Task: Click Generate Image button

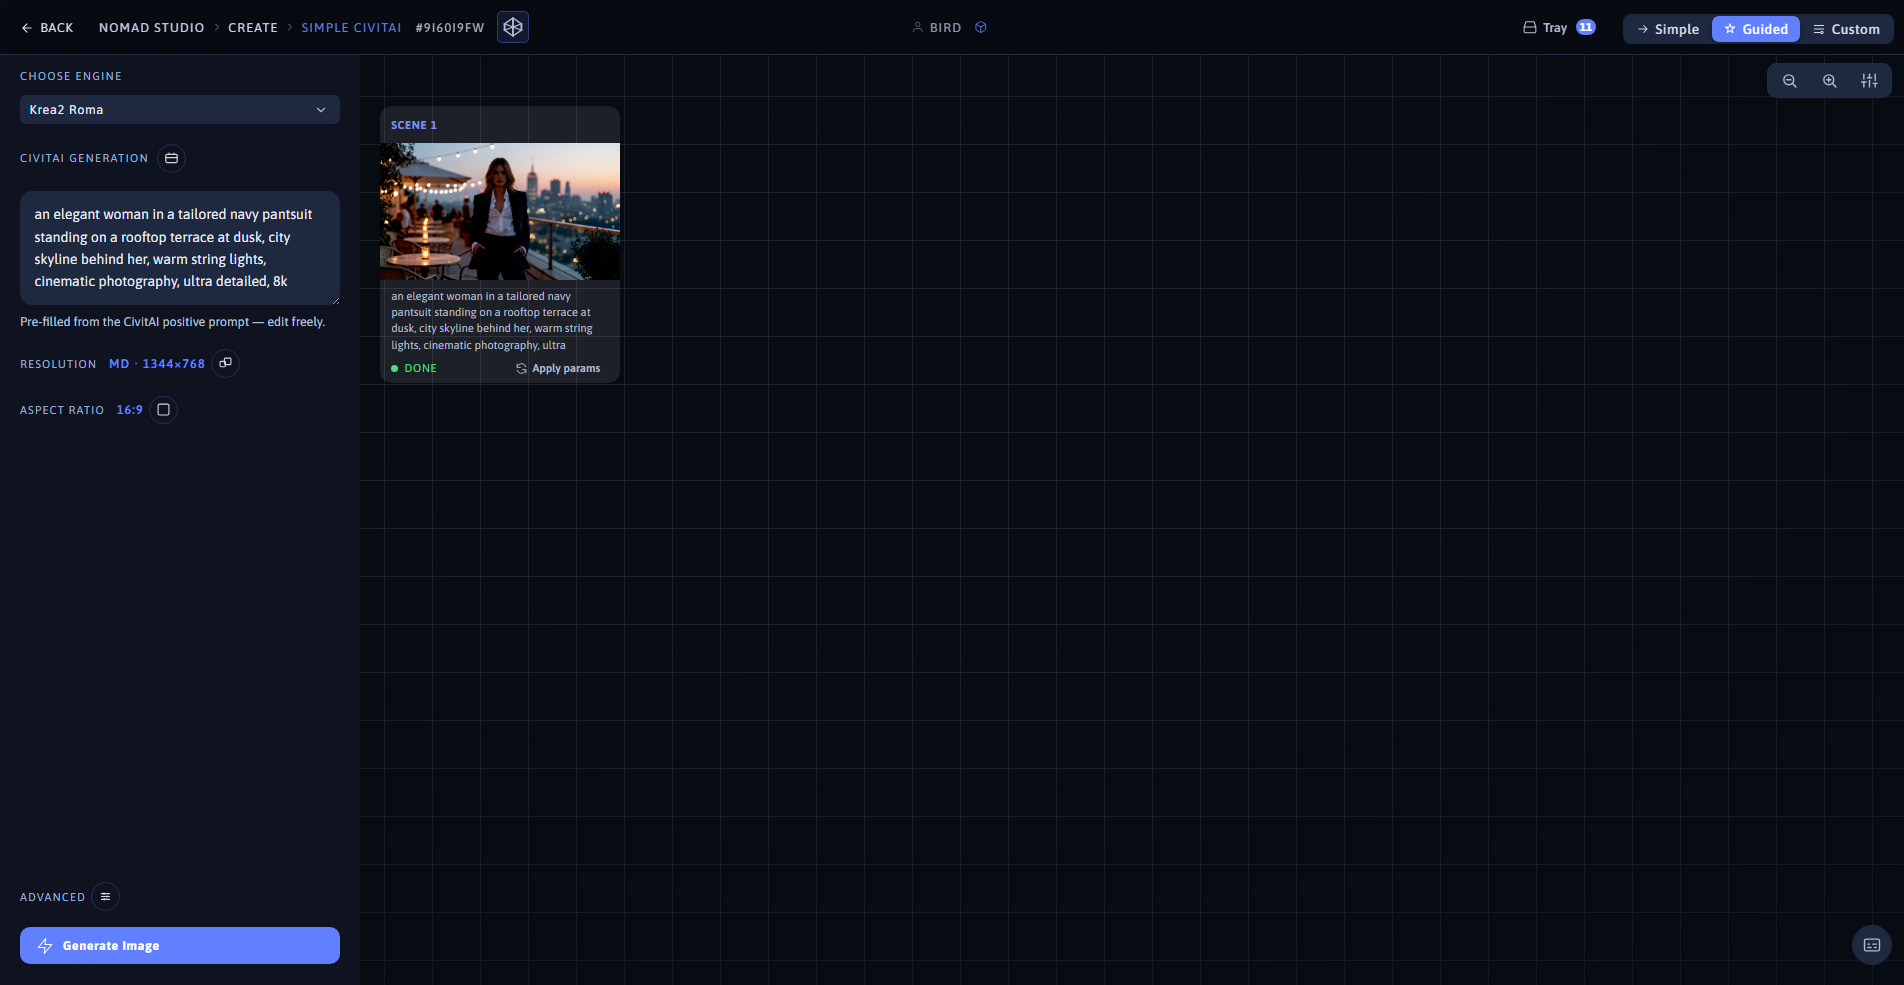Action: tap(180, 946)
